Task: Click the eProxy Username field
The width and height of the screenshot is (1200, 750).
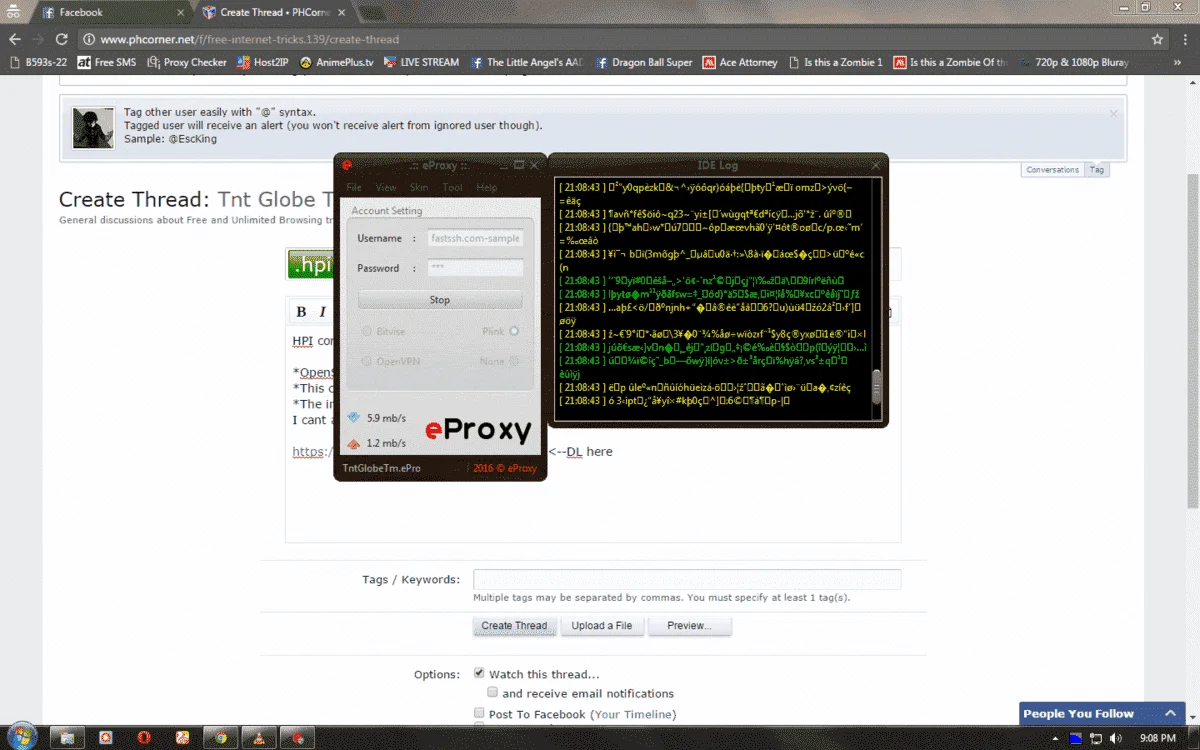Action: coord(475,238)
